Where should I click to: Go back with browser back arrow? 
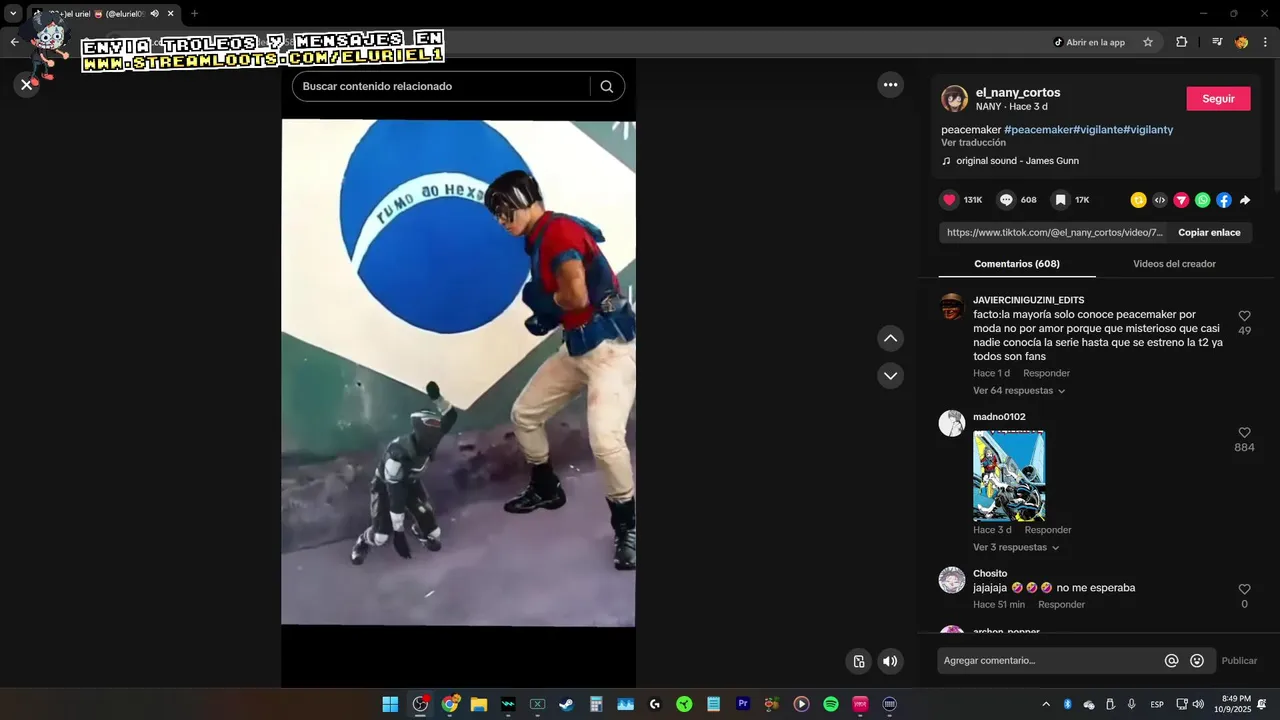pyautogui.click(x=14, y=42)
